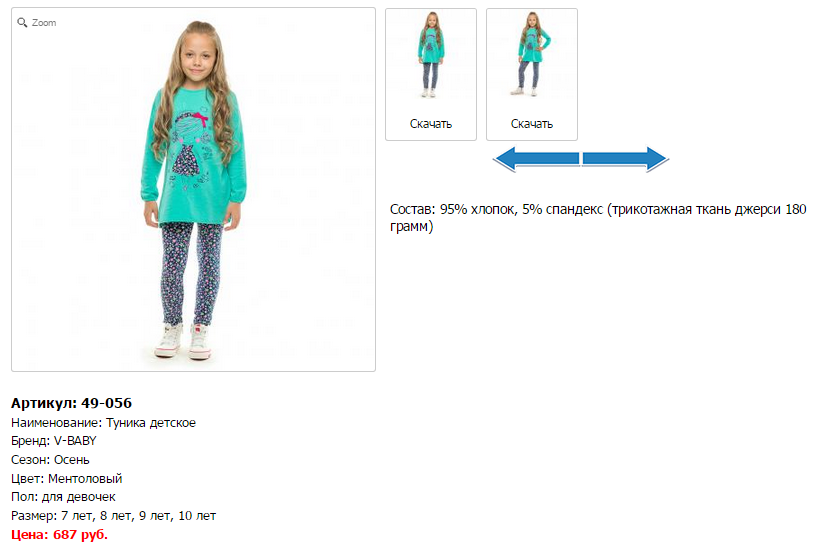Click the white sneakers in main photo
The image size is (822, 558).
(183, 341)
